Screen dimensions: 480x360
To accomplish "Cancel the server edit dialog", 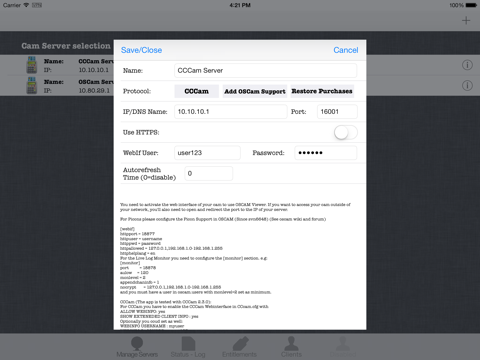I will (346, 50).
